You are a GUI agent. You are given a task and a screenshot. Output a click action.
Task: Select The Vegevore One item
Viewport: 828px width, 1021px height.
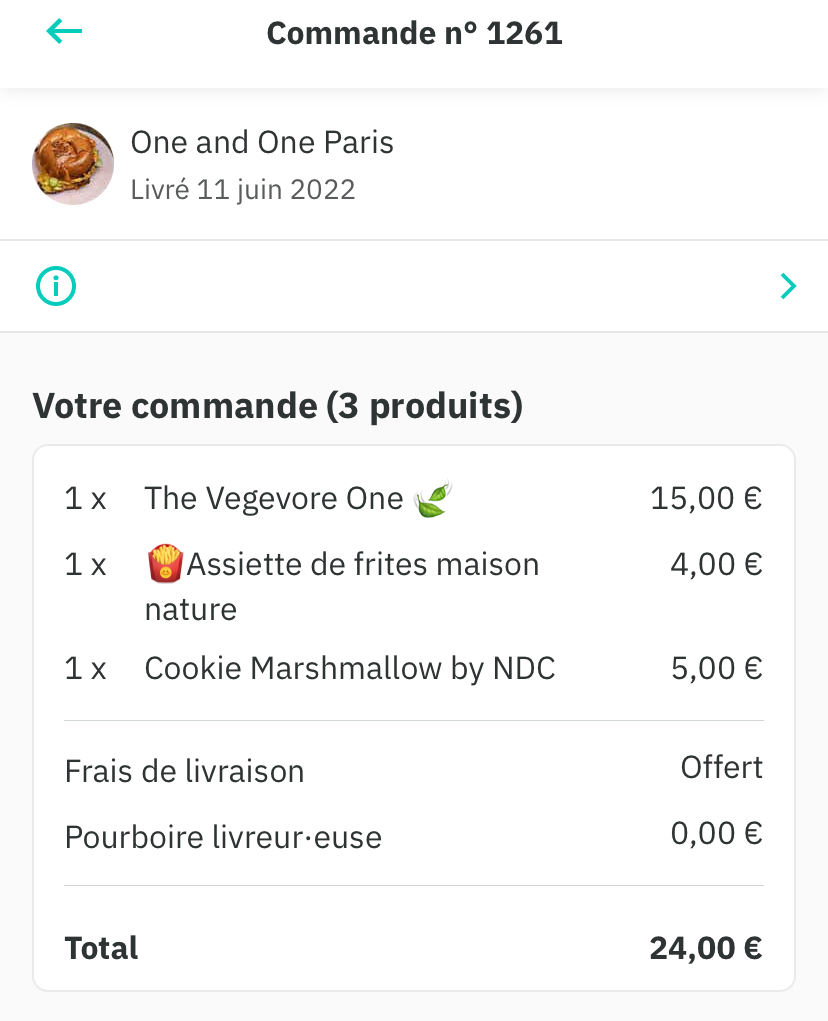click(273, 498)
